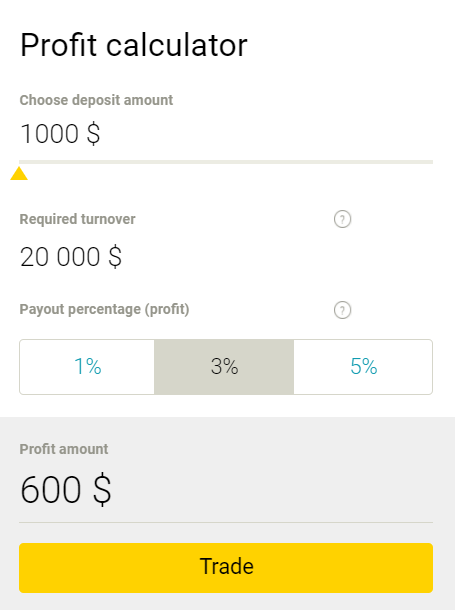Open the Required turnover help icon
This screenshot has height=610, width=455.
(342, 219)
